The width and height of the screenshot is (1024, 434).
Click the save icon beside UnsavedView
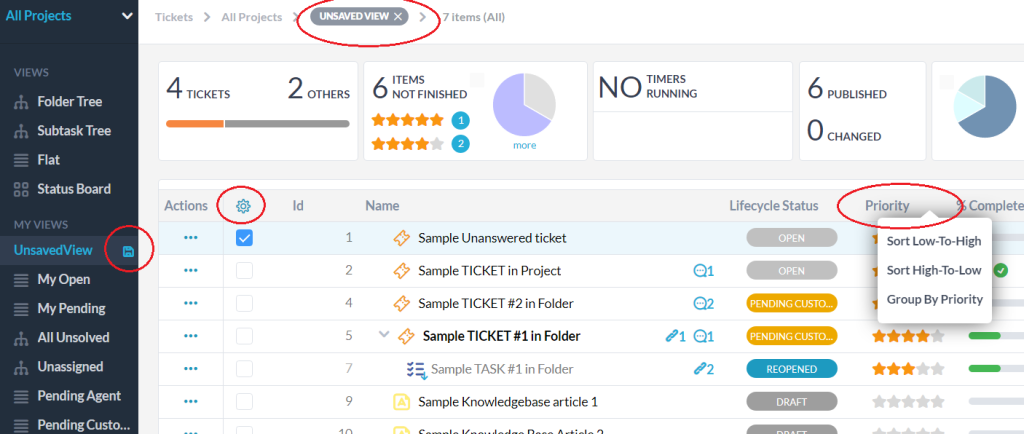pyautogui.click(x=129, y=251)
